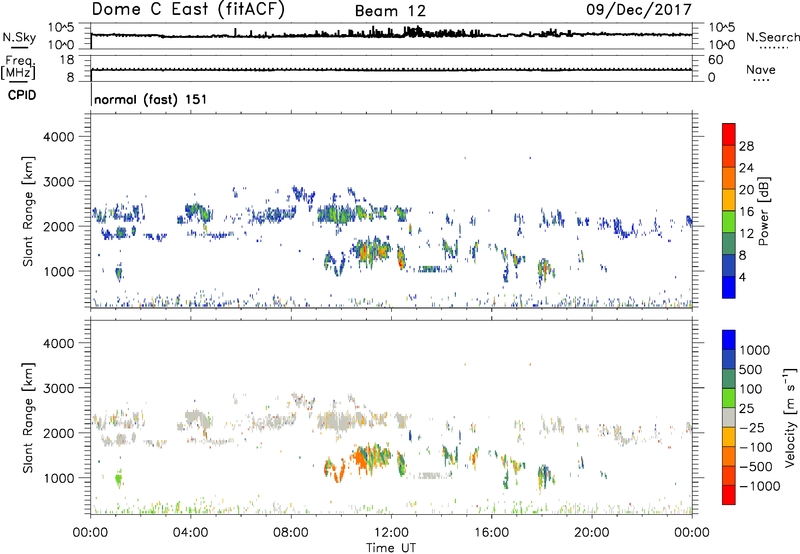800x554 pixels.
Task: Click the green velocity patch near 01:00
Action: click(119, 479)
